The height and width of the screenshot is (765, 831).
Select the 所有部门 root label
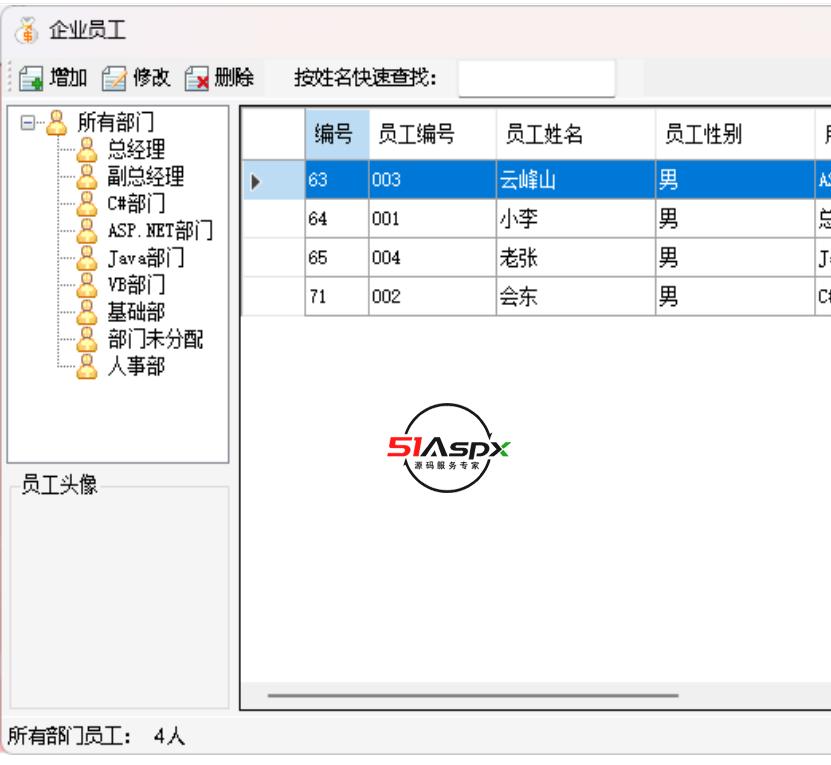coord(116,122)
